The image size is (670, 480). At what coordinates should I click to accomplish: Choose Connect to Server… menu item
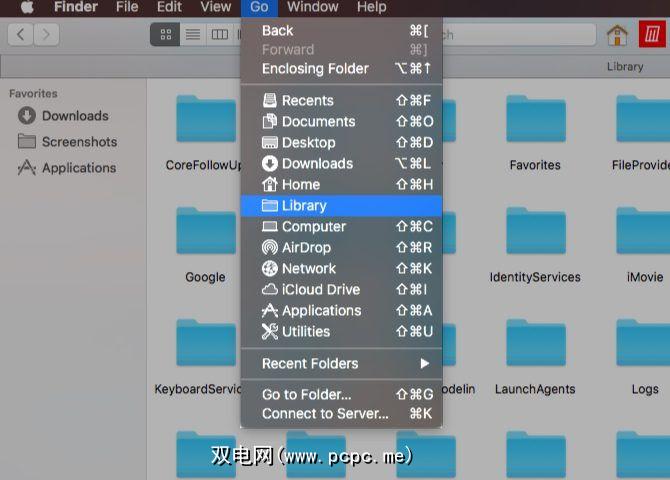pos(341,414)
